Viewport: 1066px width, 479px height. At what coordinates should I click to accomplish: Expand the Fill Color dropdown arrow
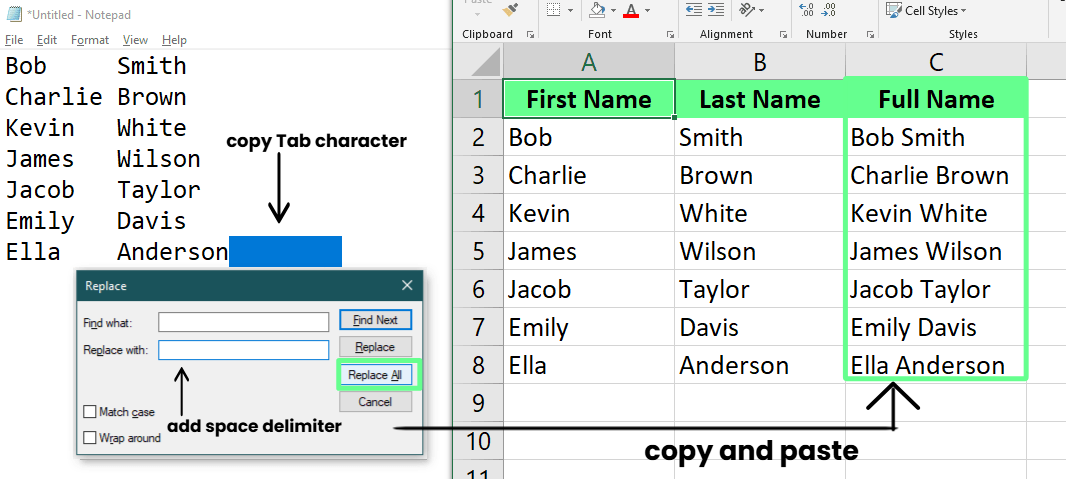613,10
